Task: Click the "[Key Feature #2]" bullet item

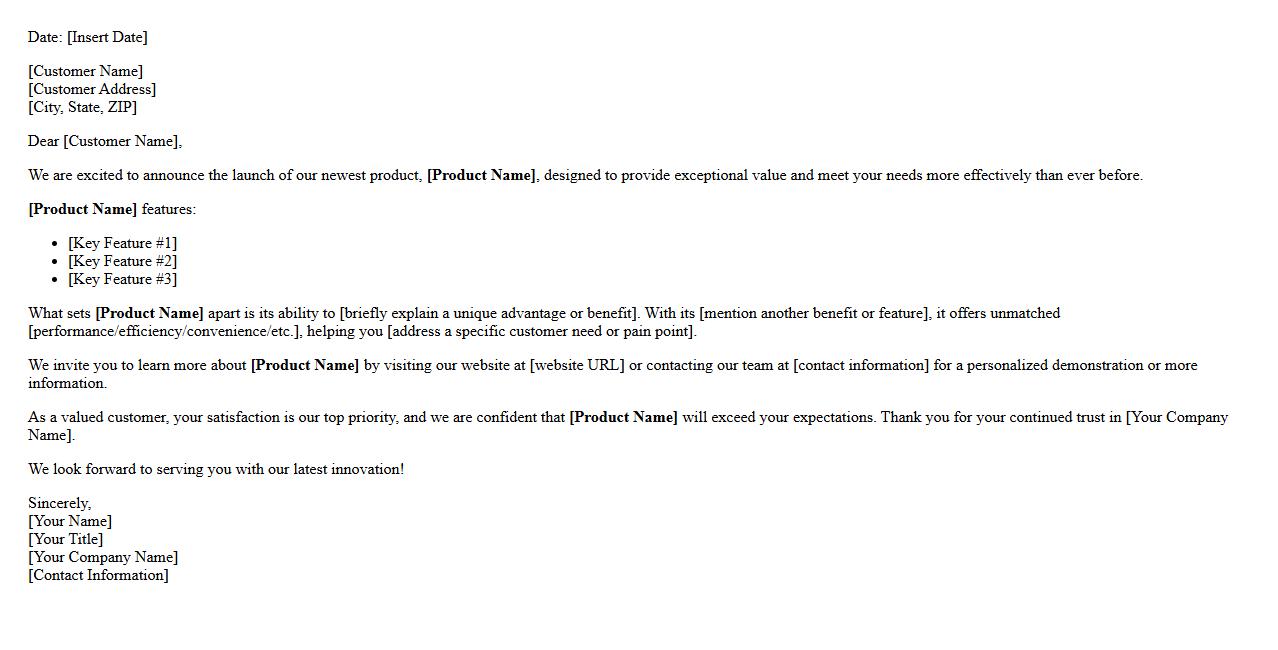Action: [122, 261]
